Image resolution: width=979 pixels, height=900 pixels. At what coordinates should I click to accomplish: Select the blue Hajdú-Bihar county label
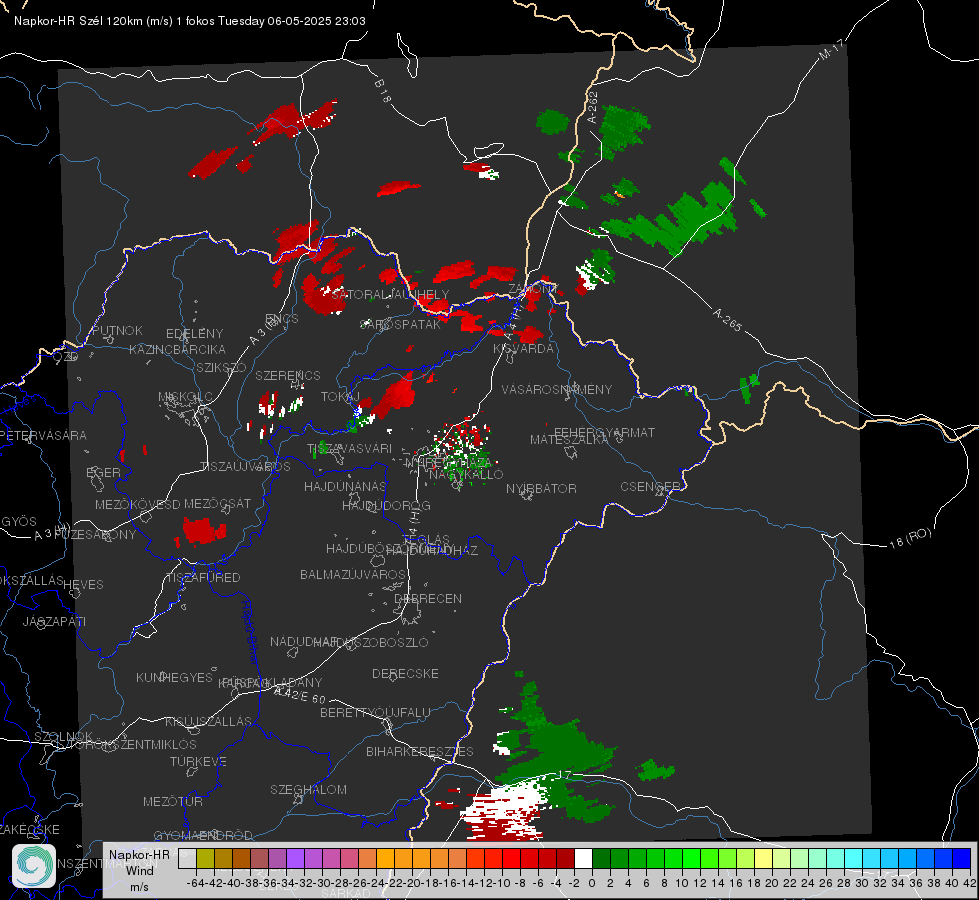(x=250, y=632)
